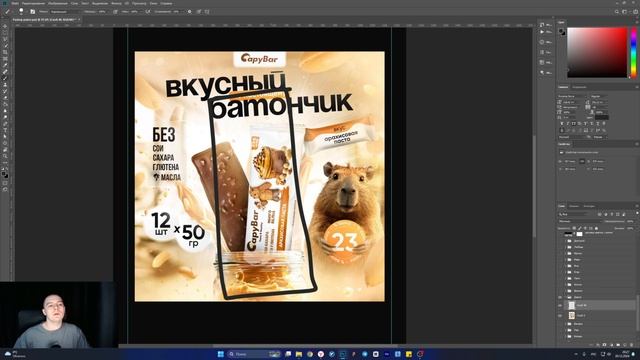
Task: Expand the group below Слой 3
Action: pos(566,324)
